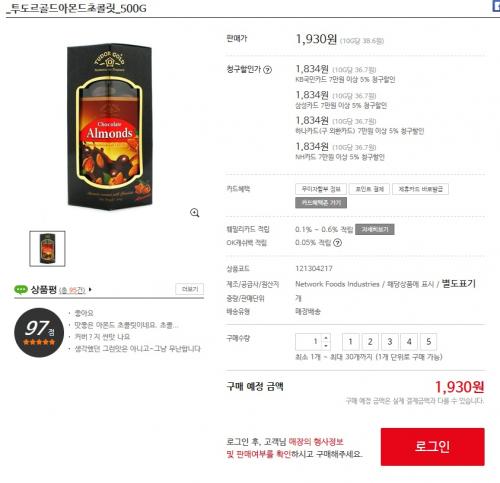This screenshot has width=500, height=483.
Task: Open 무이자할부 정보 card benefit
Action: tap(321, 189)
